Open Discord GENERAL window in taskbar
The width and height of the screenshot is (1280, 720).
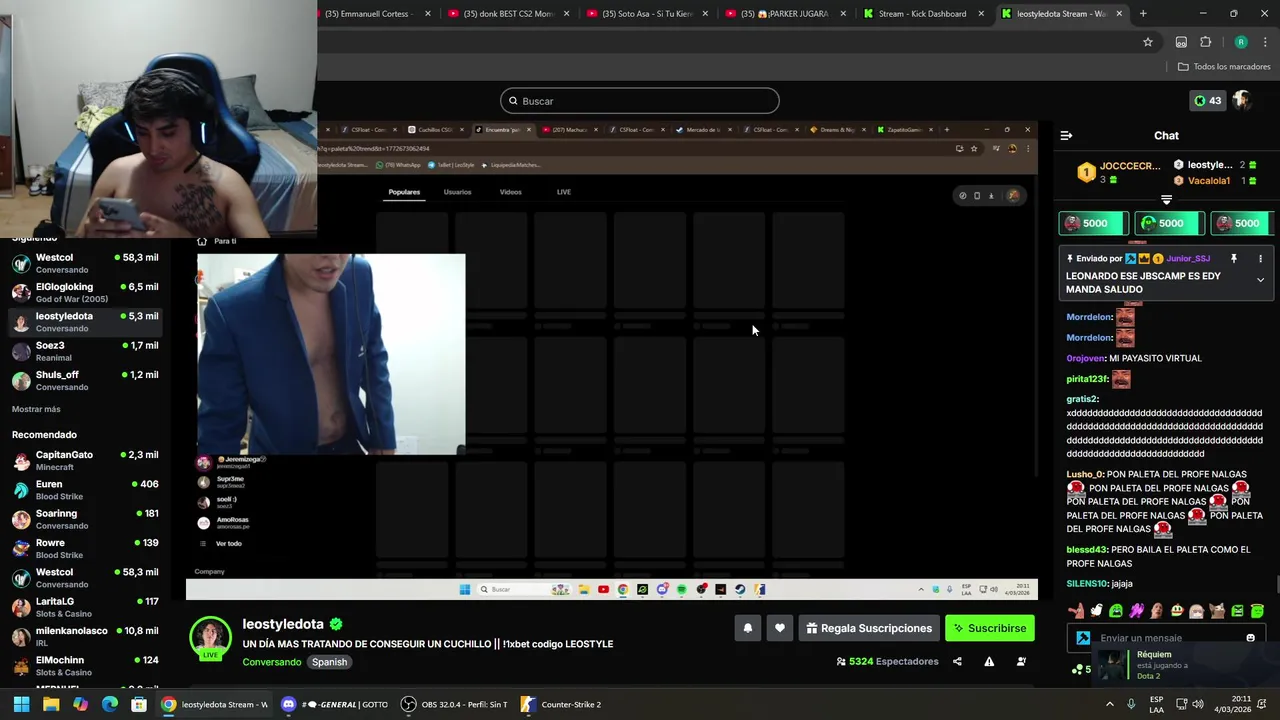pos(334,704)
